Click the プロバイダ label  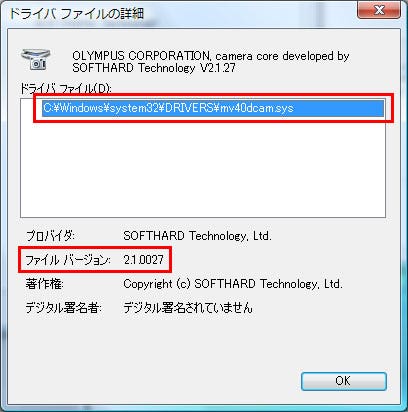(x=50, y=236)
